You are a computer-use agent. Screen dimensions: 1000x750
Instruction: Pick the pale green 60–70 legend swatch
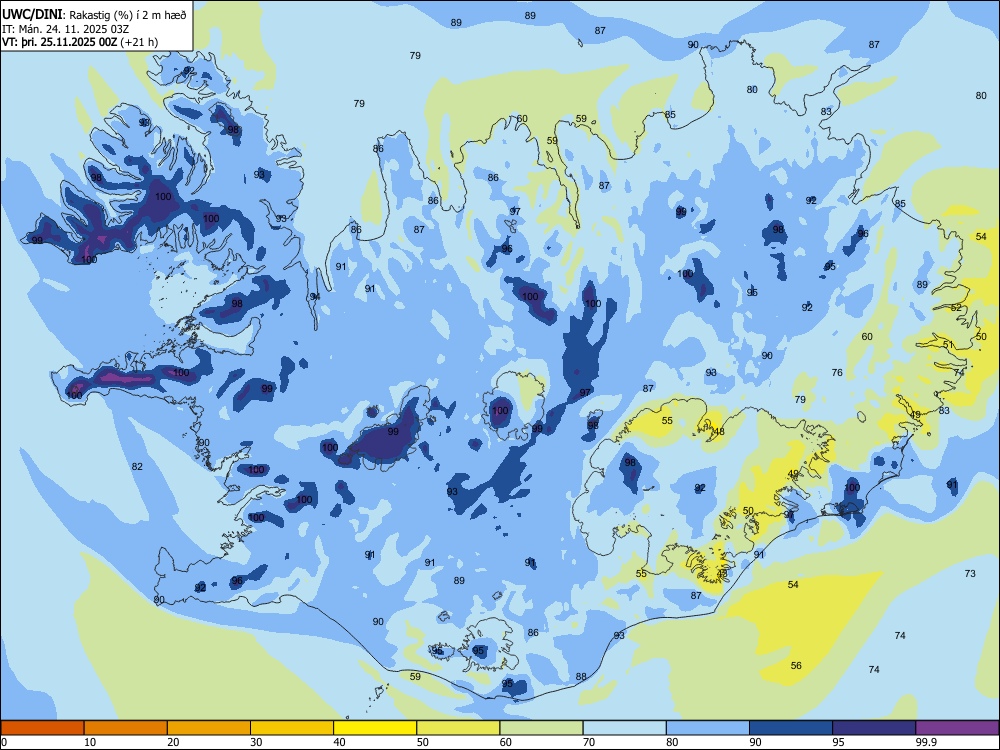pos(541,728)
